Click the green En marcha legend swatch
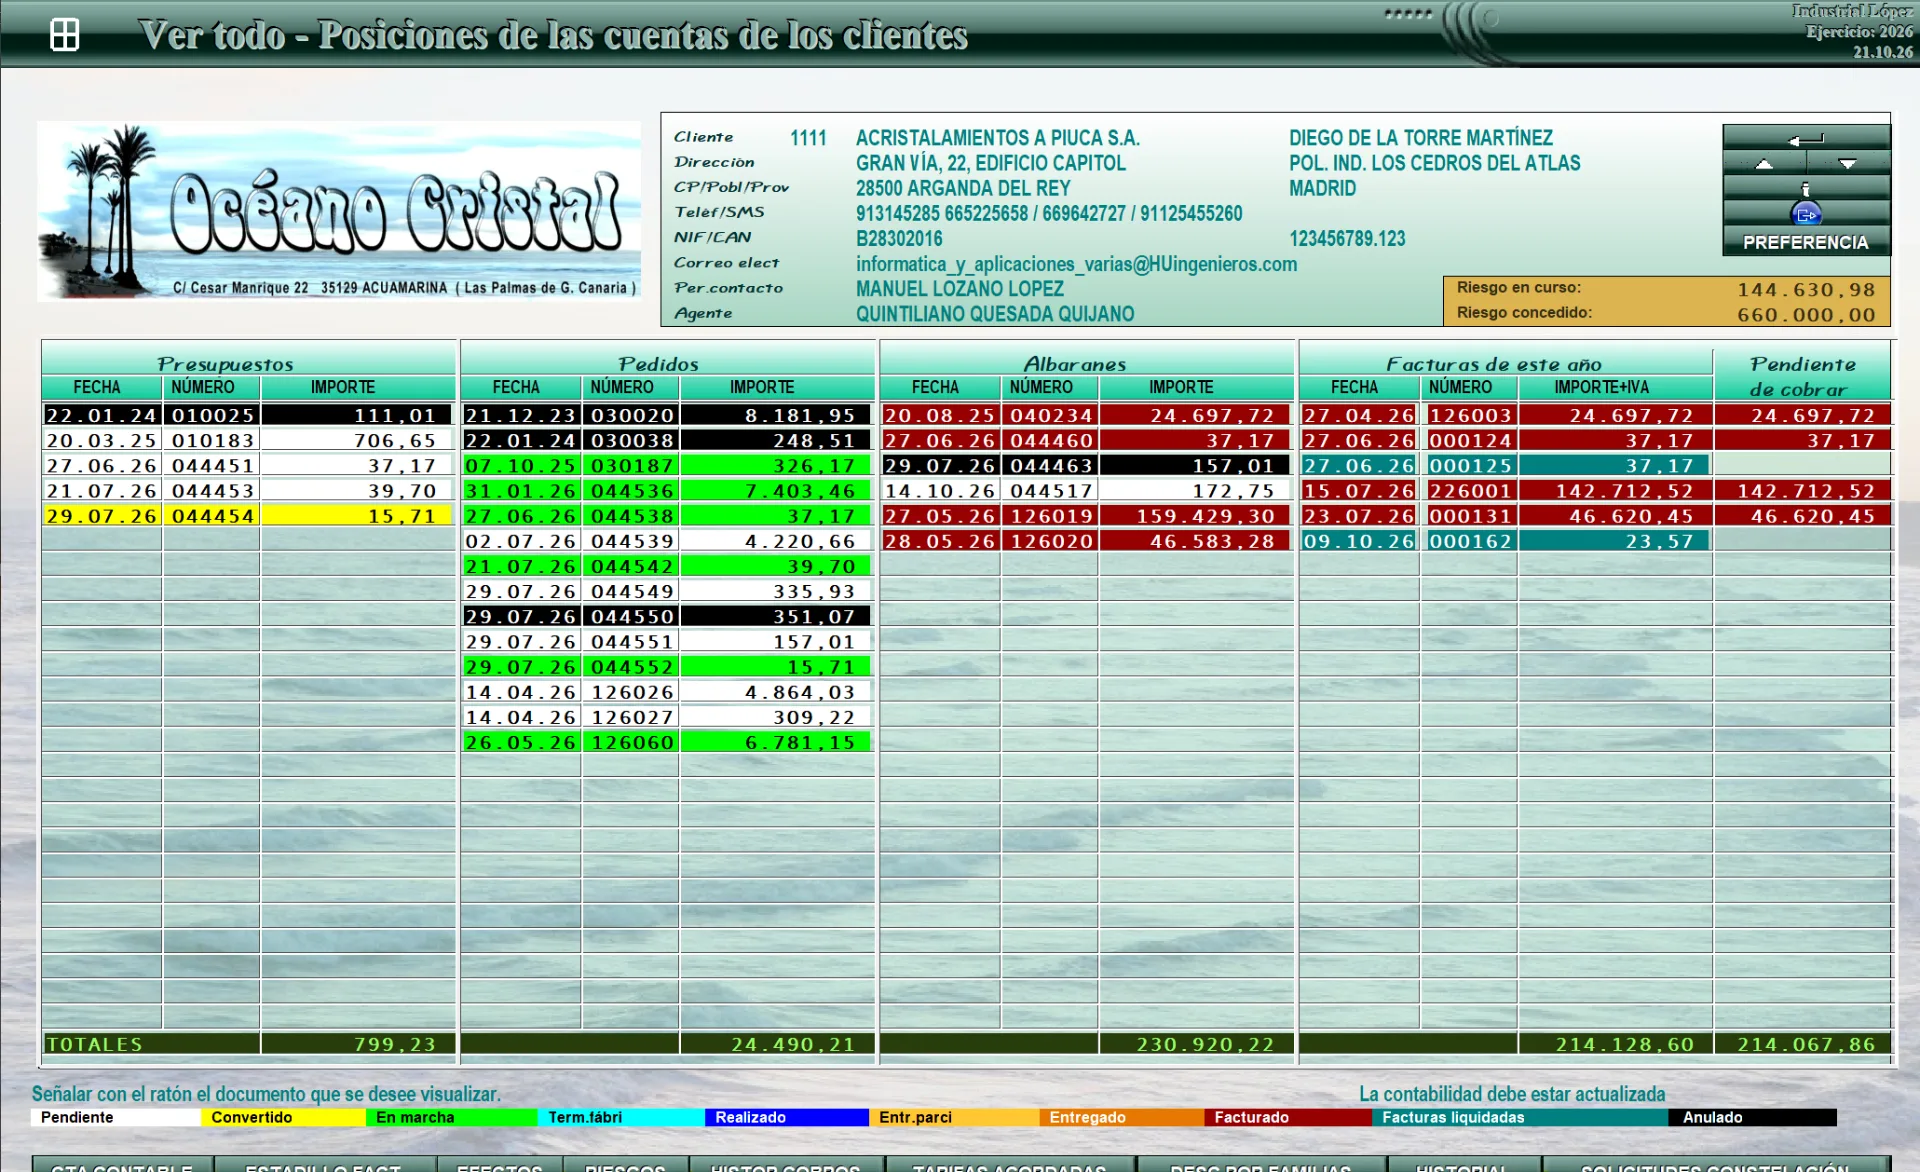 (x=452, y=1117)
